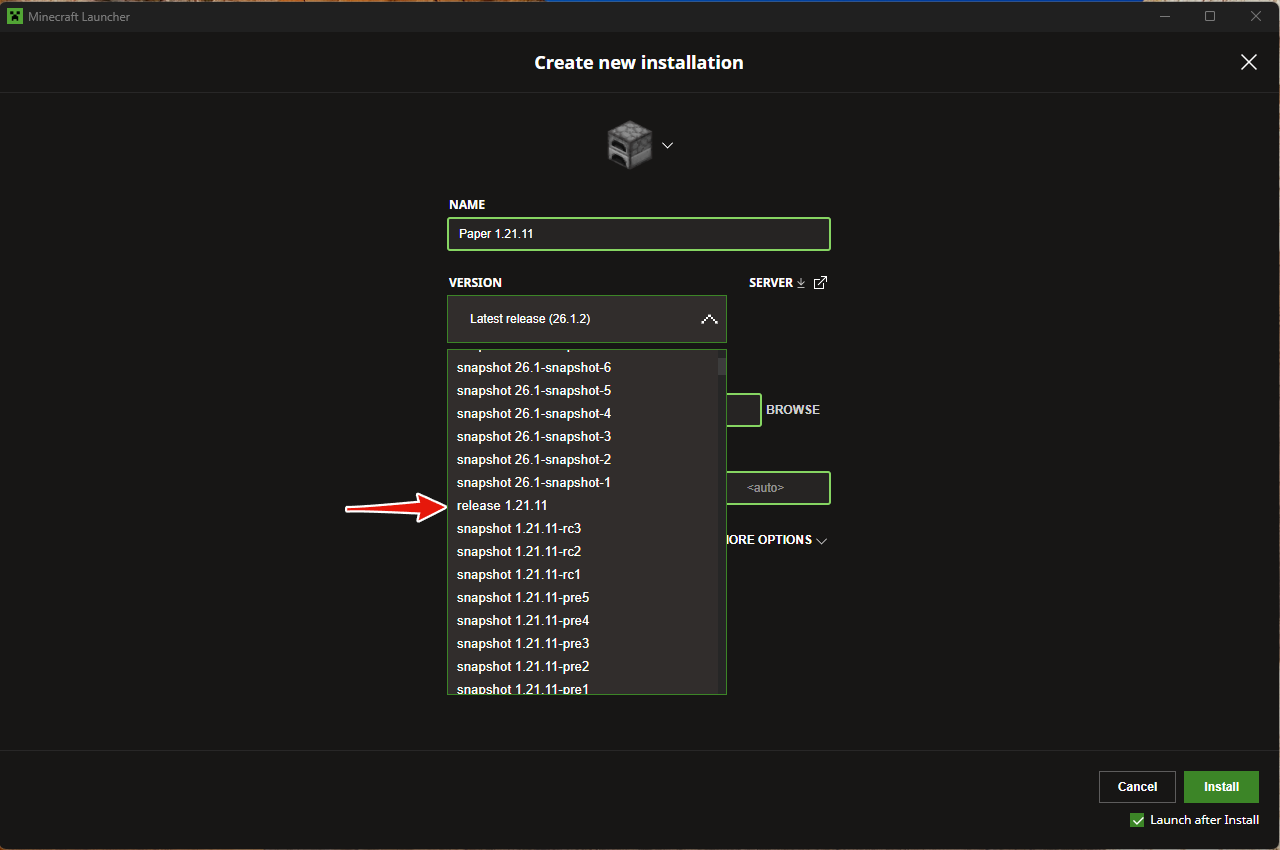Viewport: 1280px width, 850px height.
Task: Close the Create new installation dialog
Action: [x=1249, y=62]
